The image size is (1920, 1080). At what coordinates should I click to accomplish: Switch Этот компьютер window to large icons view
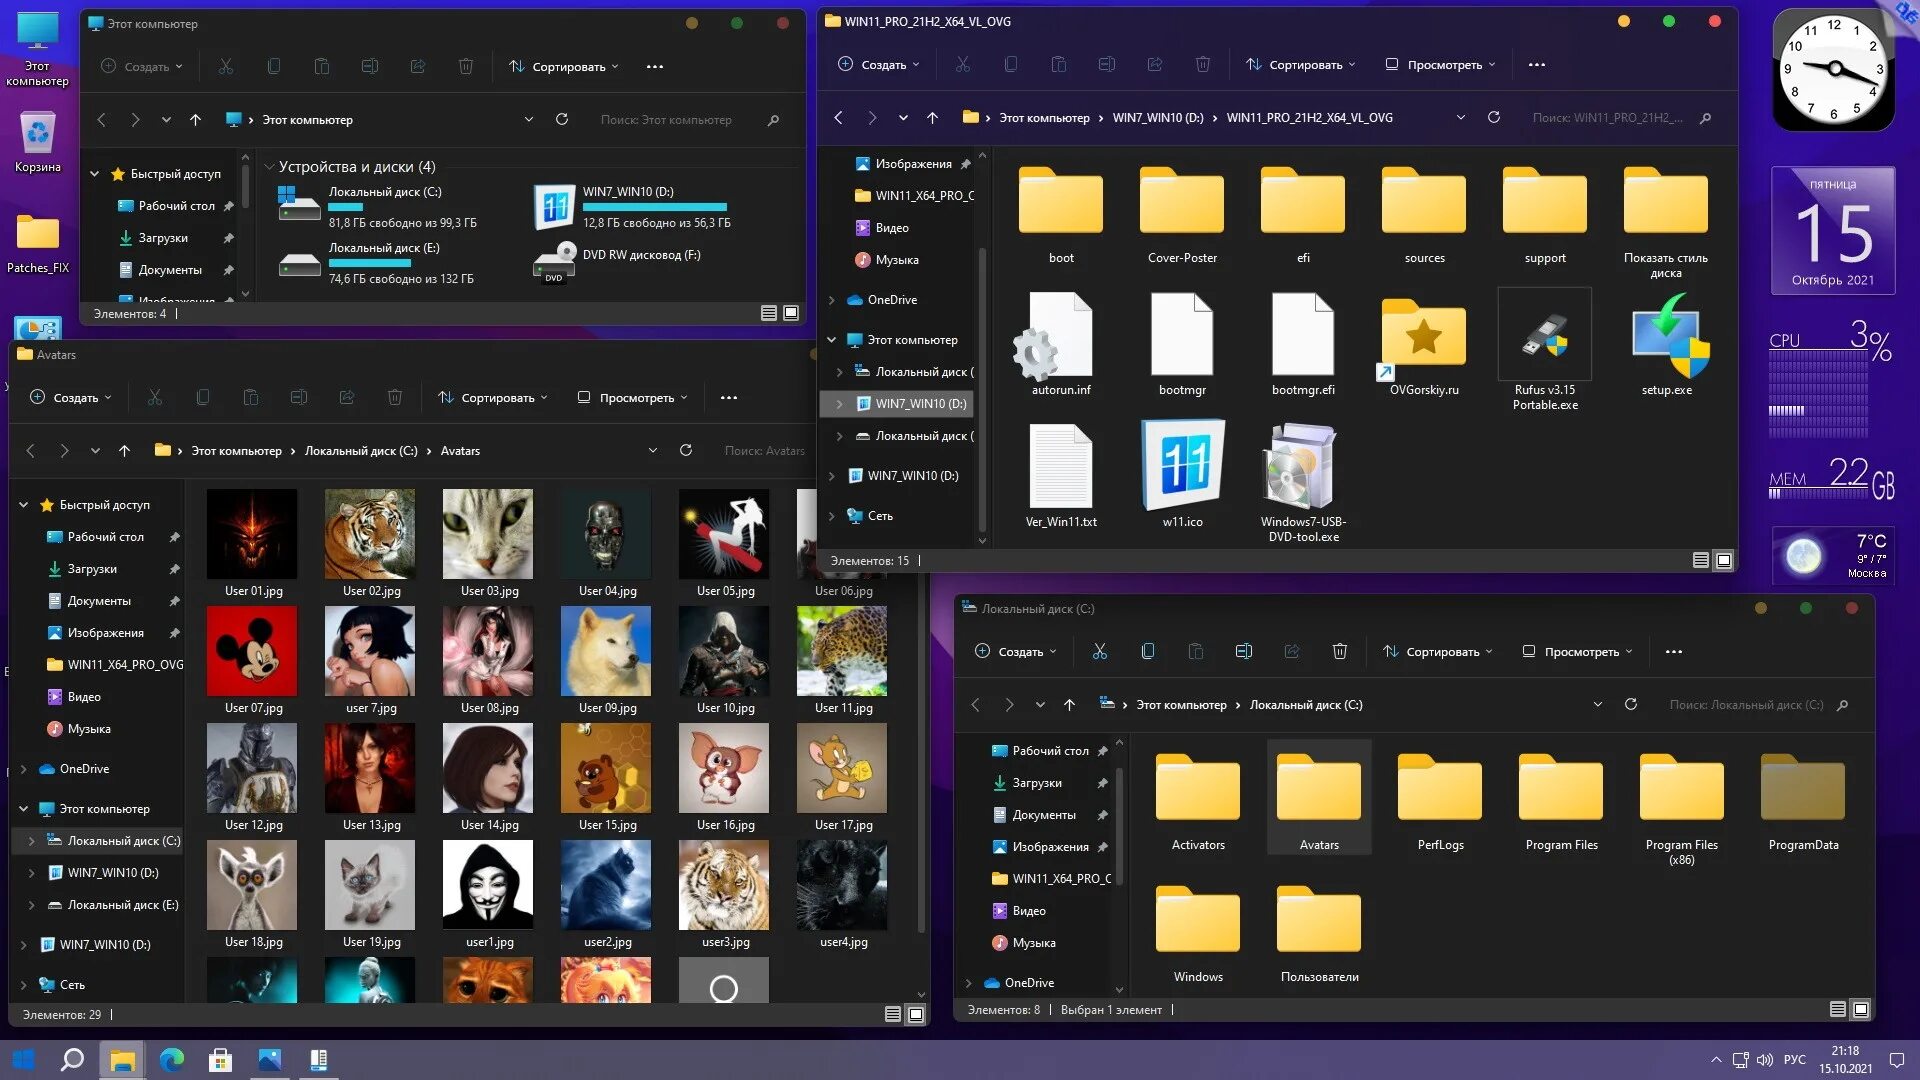[791, 314]
